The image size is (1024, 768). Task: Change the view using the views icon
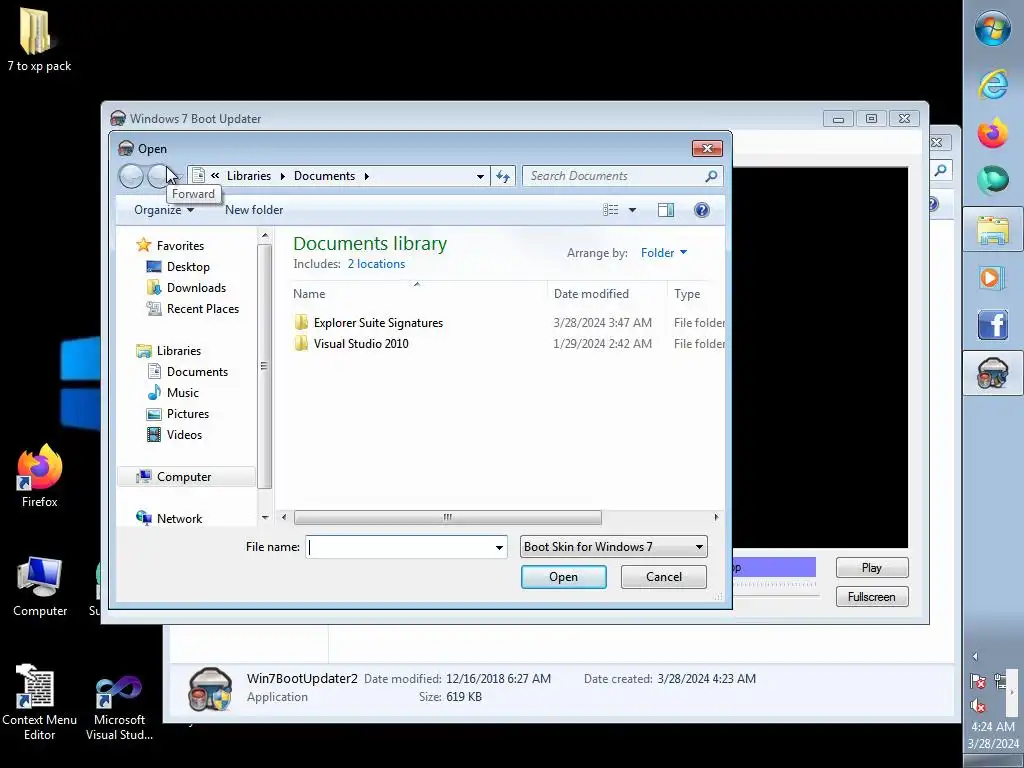coord(611,210)
